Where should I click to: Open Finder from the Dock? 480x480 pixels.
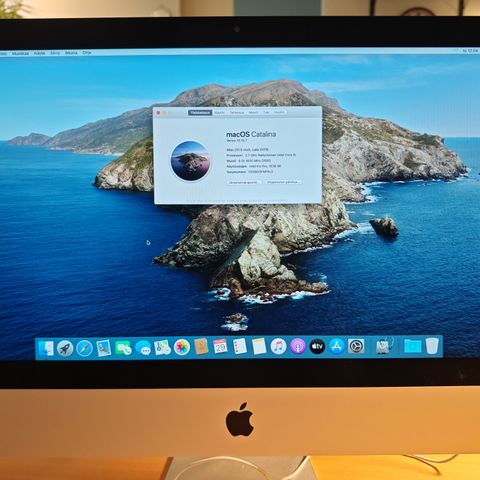46,348
